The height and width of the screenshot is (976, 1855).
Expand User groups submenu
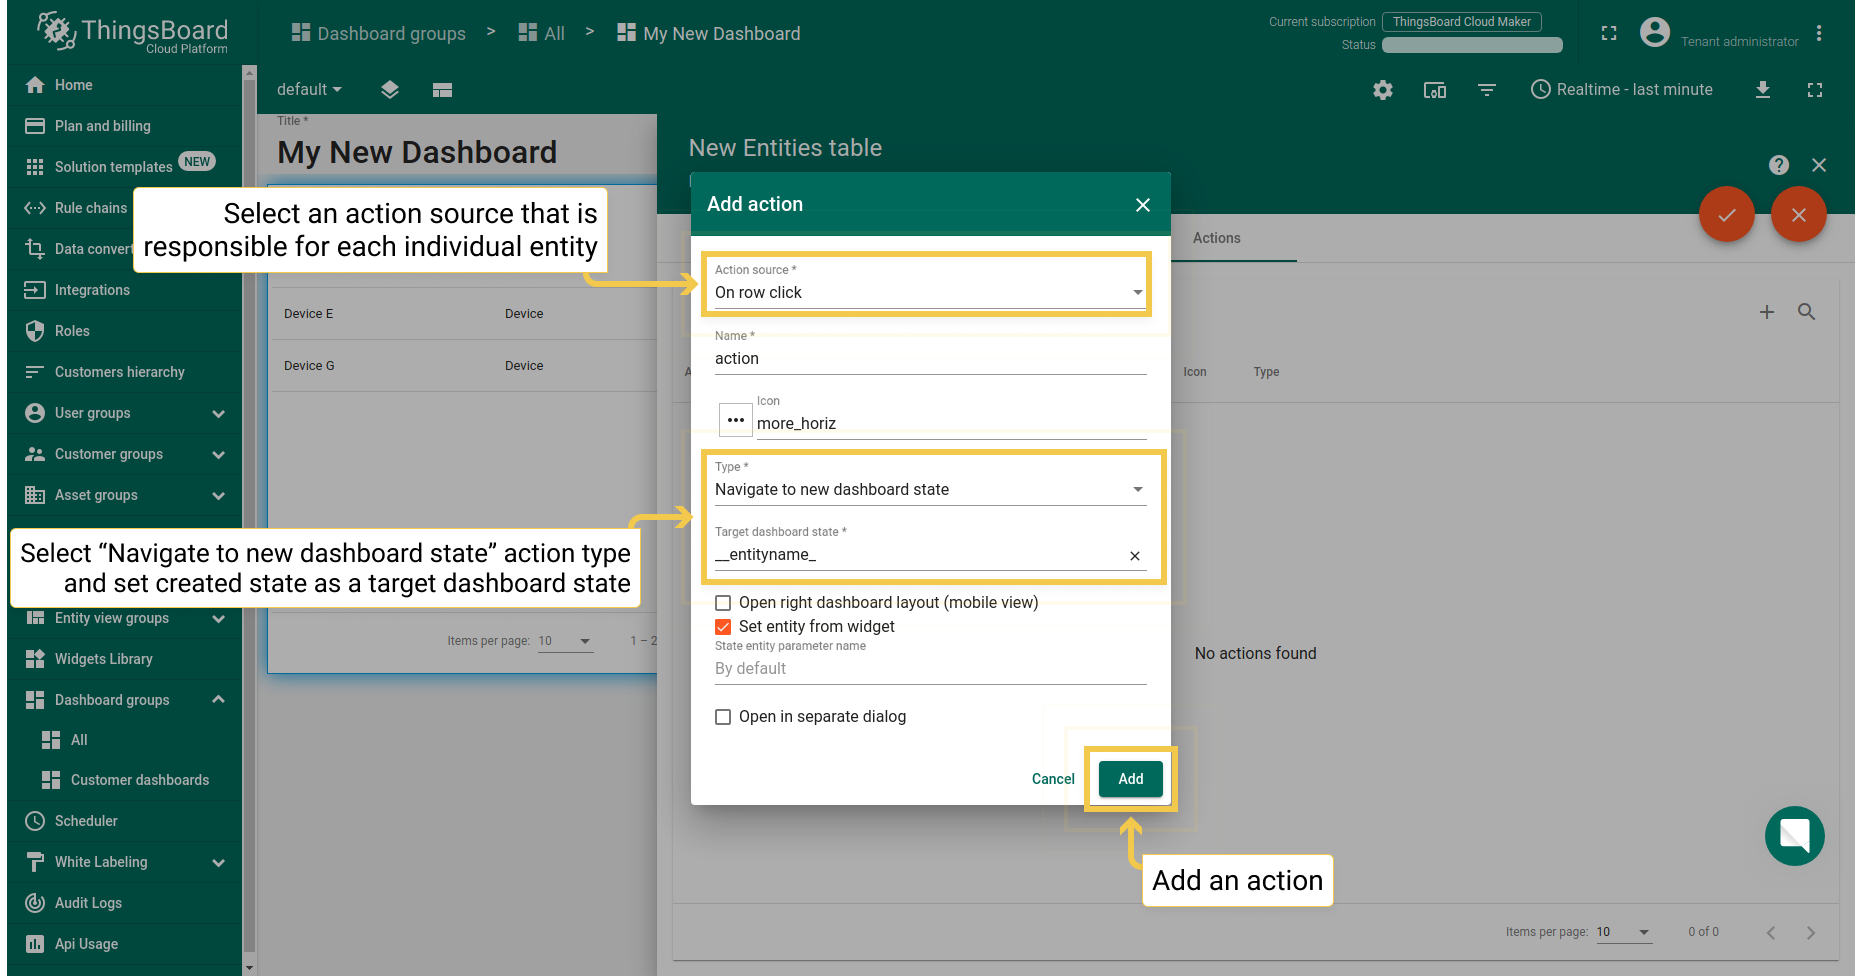[218, 413]
